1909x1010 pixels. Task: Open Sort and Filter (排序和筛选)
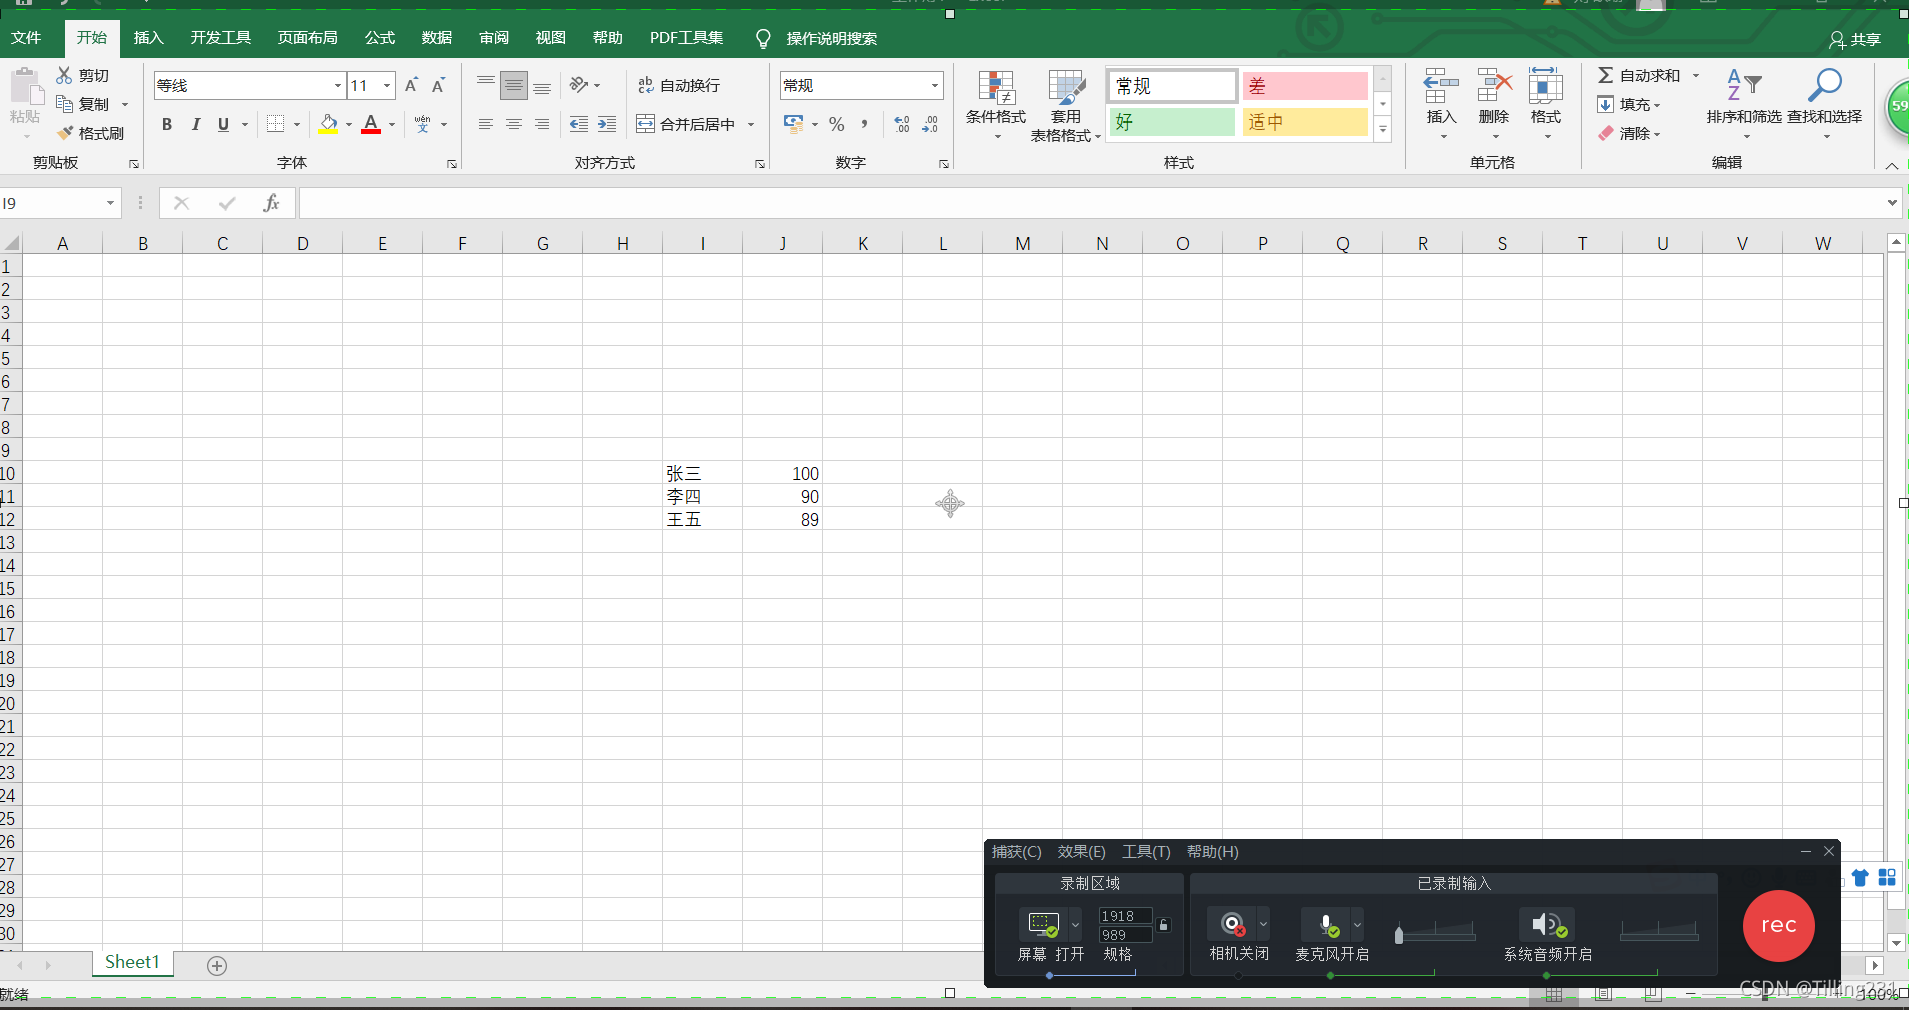point(1744,103)
